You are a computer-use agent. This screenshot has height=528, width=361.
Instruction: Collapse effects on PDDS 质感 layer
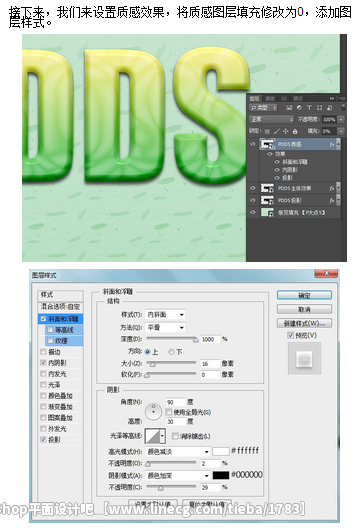point(338,144)
